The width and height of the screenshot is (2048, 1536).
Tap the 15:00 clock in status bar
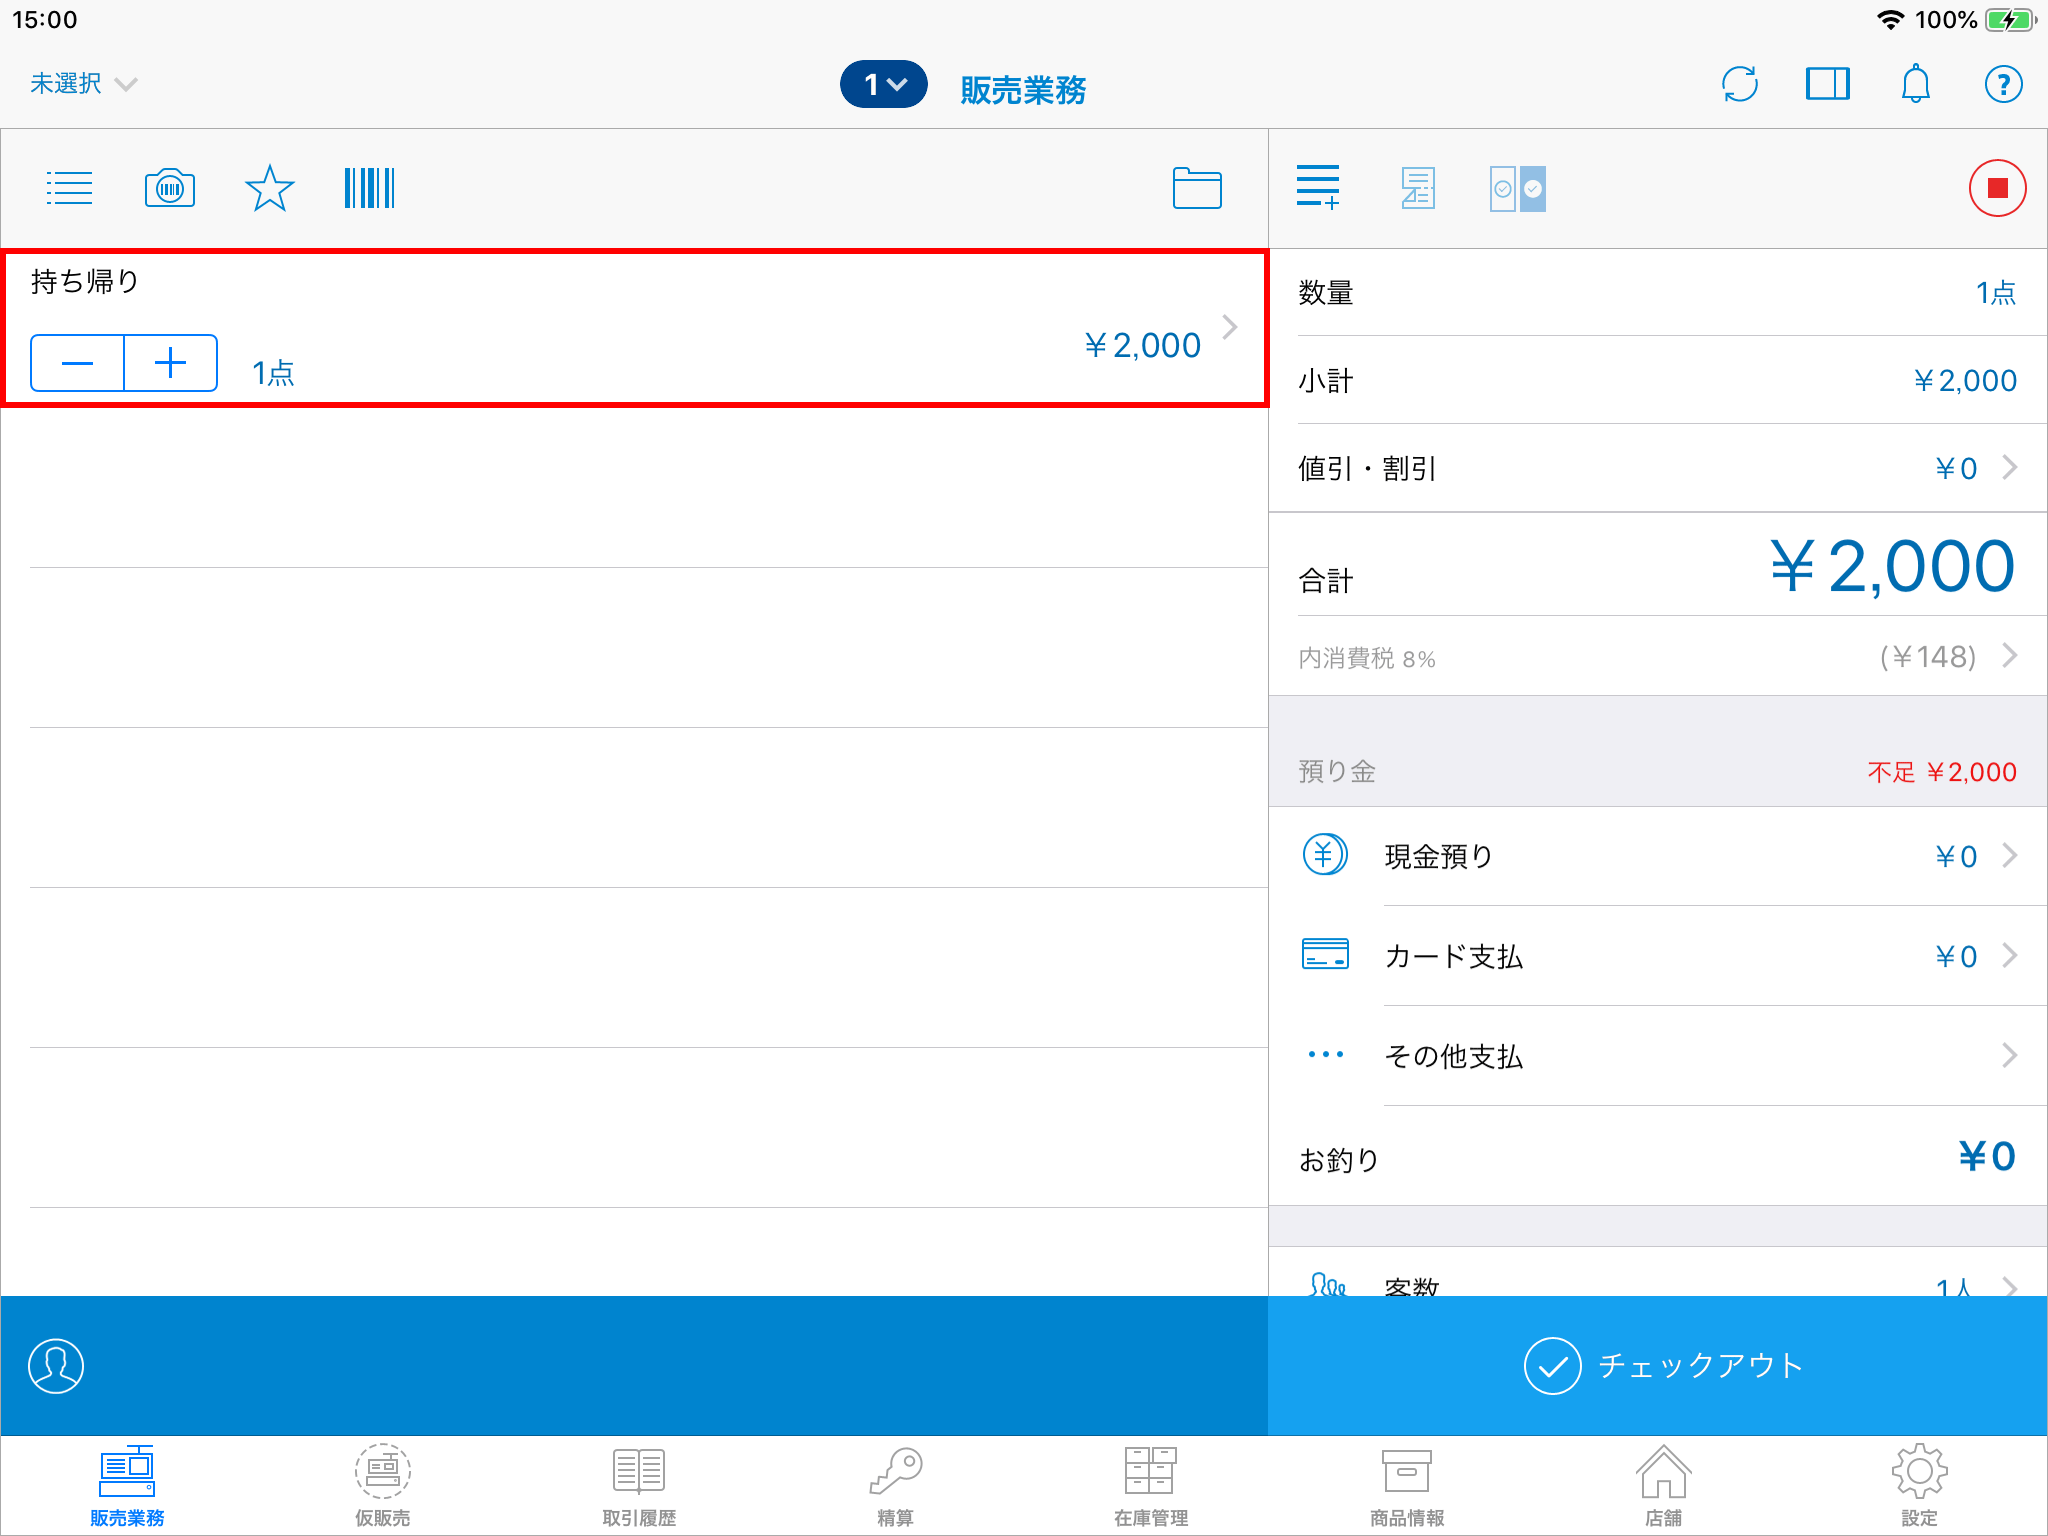click(x=45, y=20)
